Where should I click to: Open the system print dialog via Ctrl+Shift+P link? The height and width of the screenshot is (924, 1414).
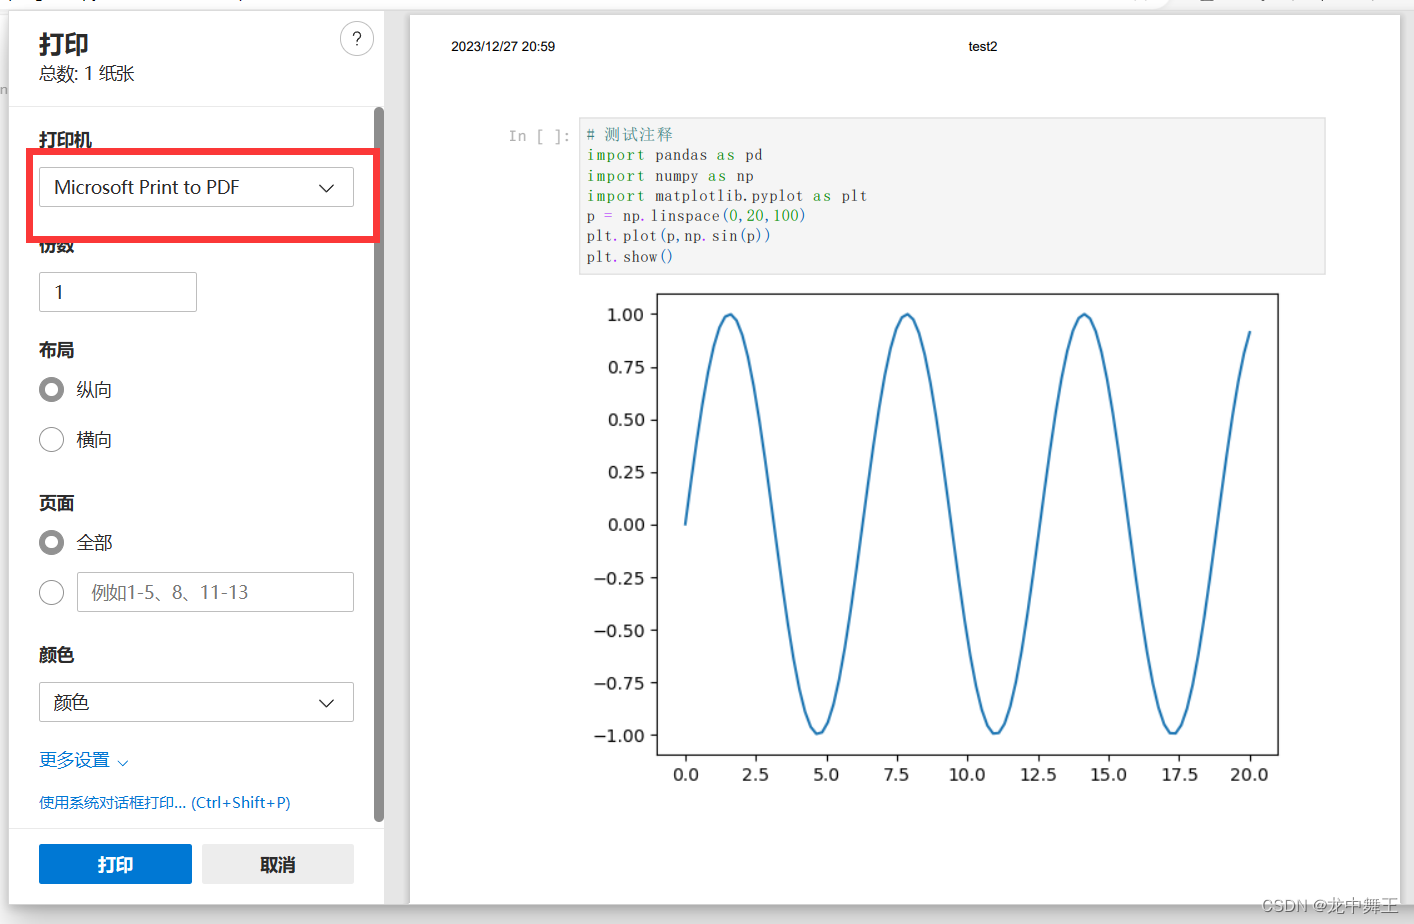coord(164,802)
